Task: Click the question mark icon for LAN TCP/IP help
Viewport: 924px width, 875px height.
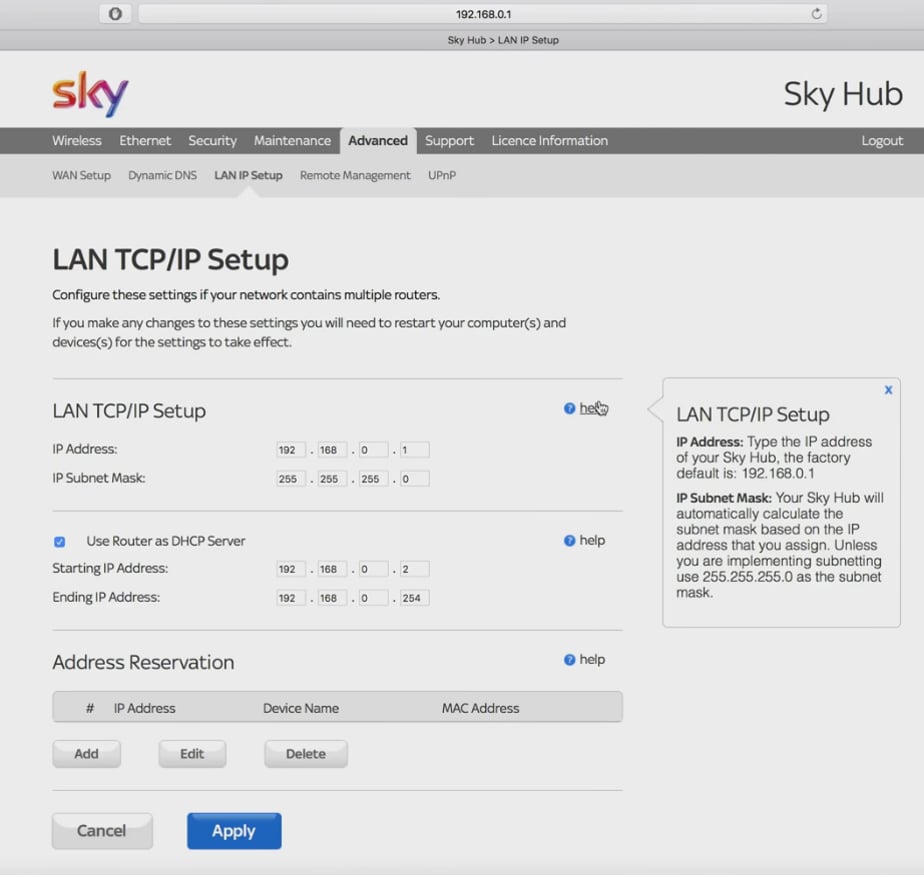Action: pyautogui.click(x=569, y=408)
